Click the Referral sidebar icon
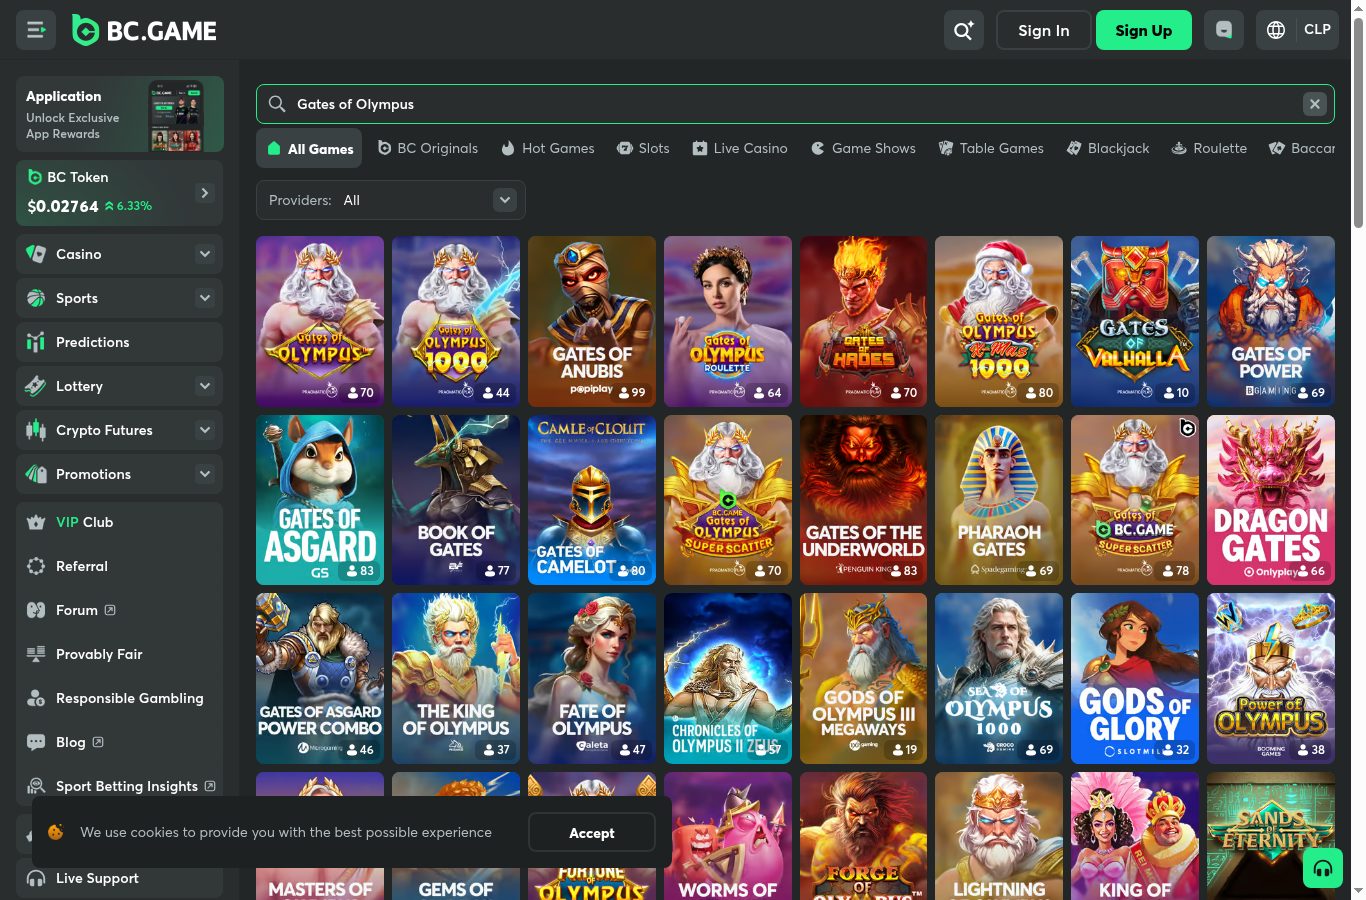Screen dimensions: 1366x900 pos(36,566)
